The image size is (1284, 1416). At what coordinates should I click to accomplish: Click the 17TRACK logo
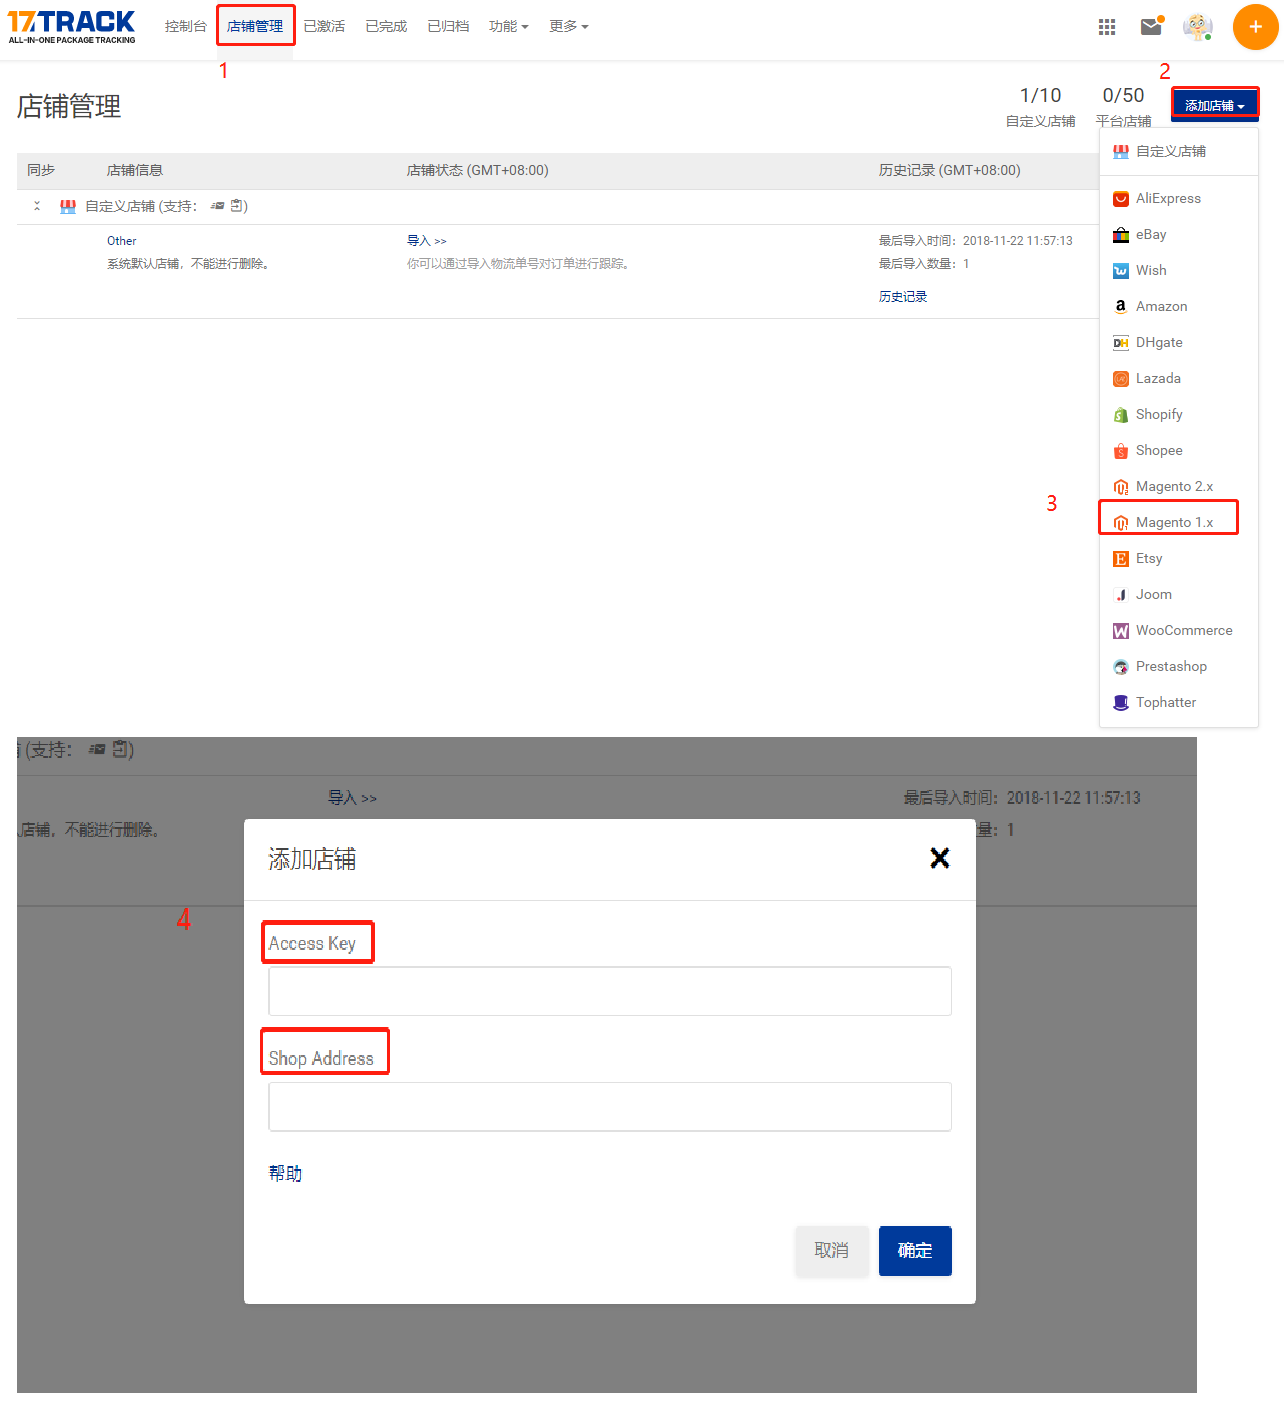(x=71, y=26)
